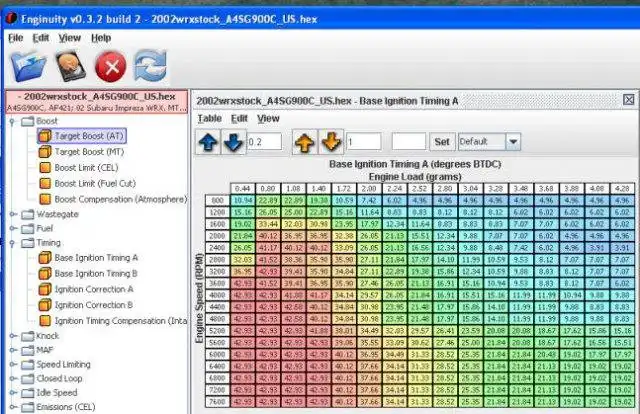Viewport: 640px width, 414px height.
Task: Open Boost Compensation (Atmosphere) table
Action: [x=113, y=199]
